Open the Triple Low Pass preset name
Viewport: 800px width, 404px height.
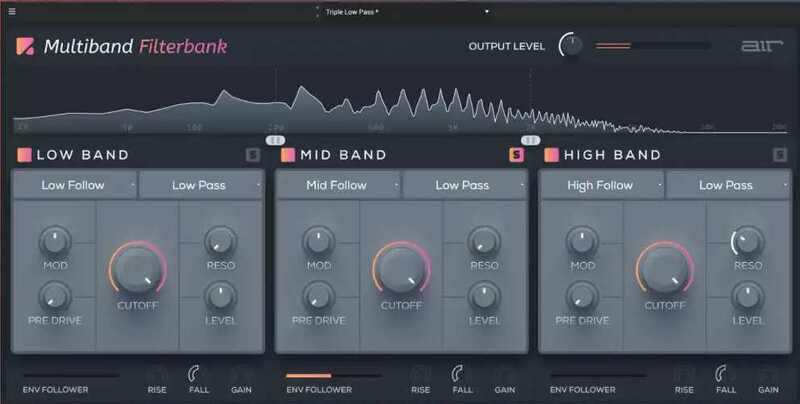[352, 12]
